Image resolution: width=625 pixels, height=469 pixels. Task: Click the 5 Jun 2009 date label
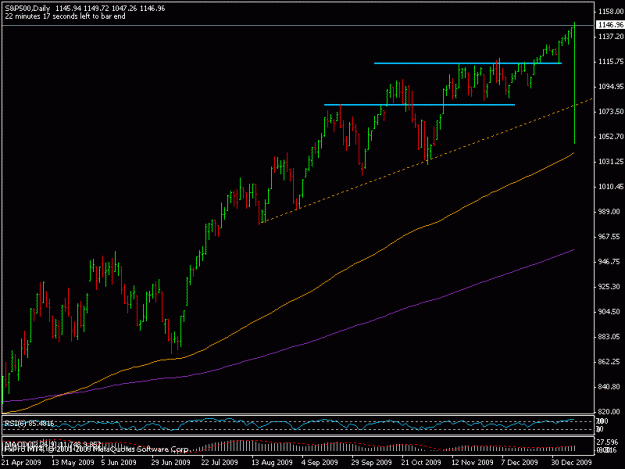click(118, 462)
